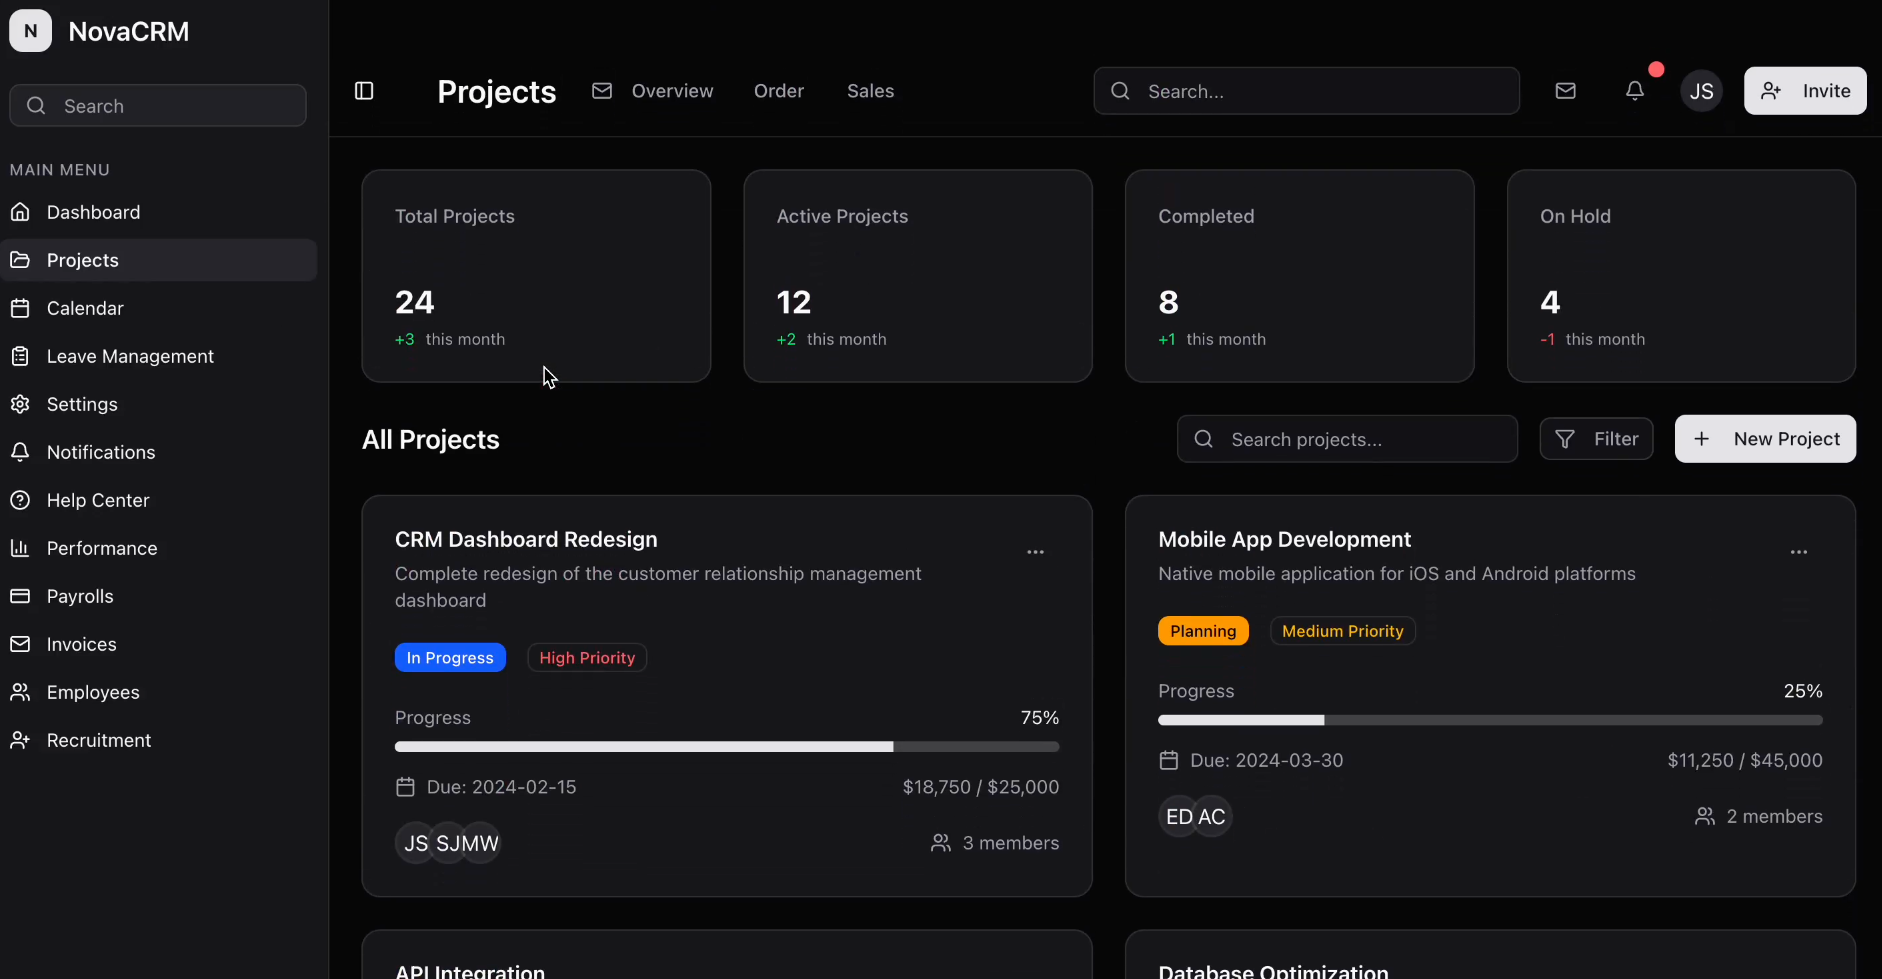Click the Leave Management clipboard icon
The image size is (1882, 979).
(20, 356)
